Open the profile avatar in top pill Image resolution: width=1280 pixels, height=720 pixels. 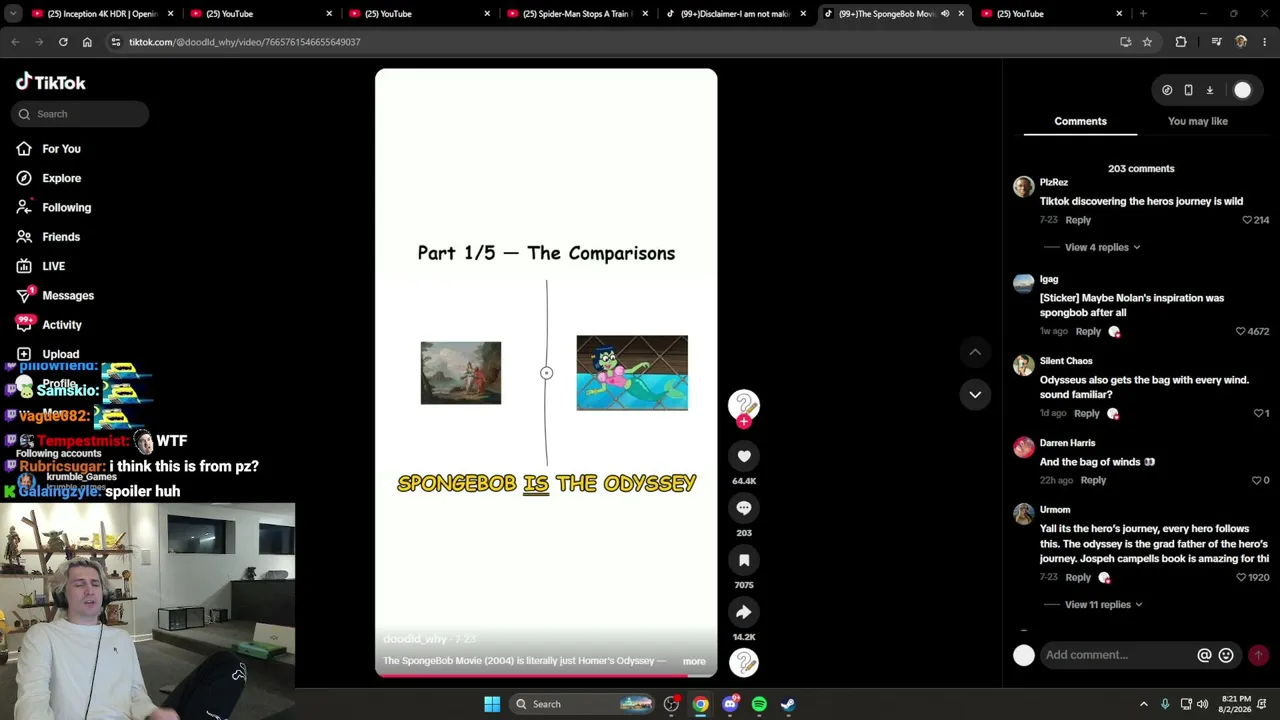click(1242, 90)
